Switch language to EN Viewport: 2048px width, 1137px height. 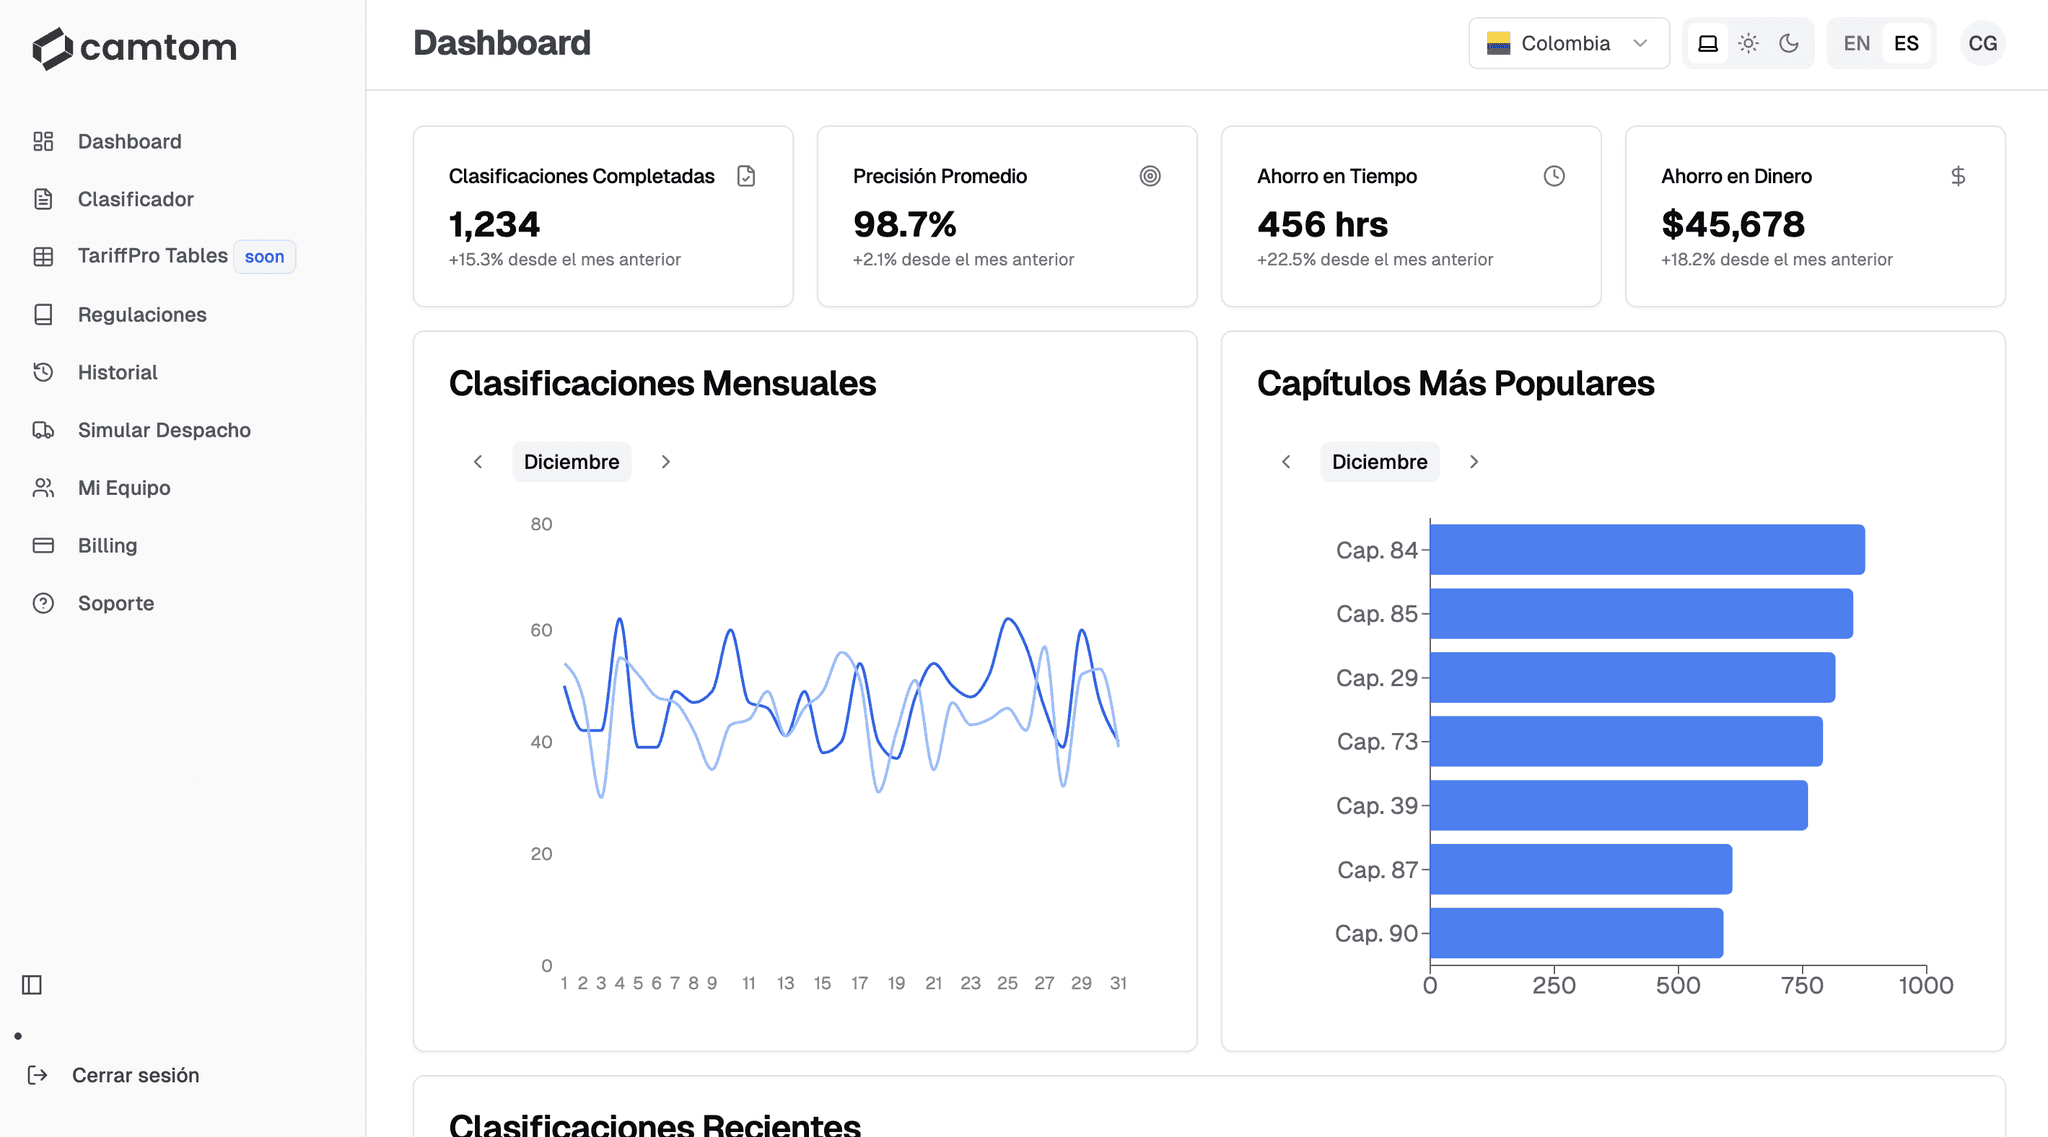point(1857,44)
